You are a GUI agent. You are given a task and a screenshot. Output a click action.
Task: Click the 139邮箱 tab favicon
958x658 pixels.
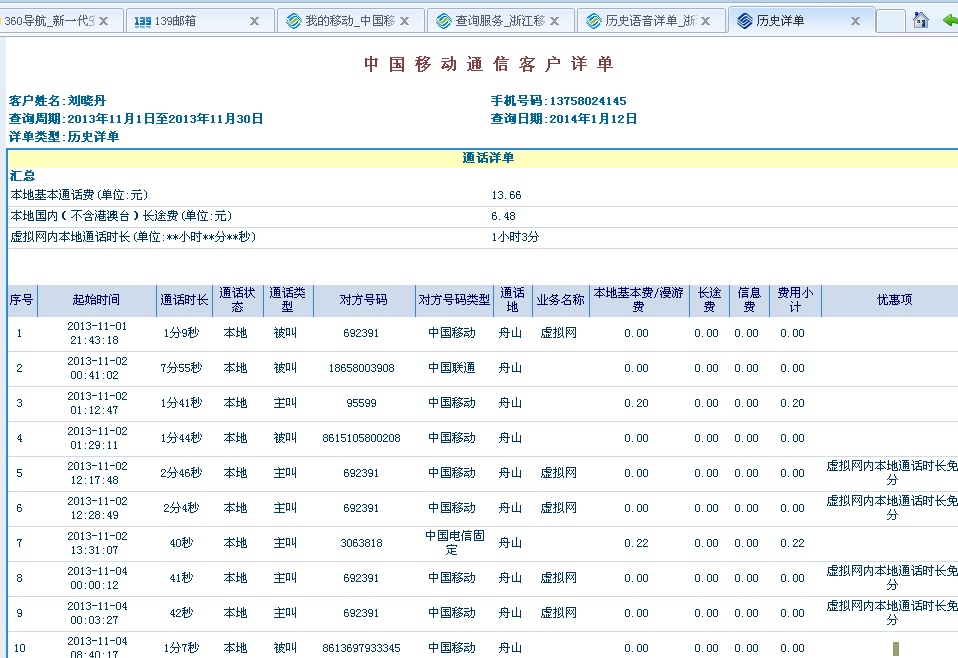pos(143,20)
